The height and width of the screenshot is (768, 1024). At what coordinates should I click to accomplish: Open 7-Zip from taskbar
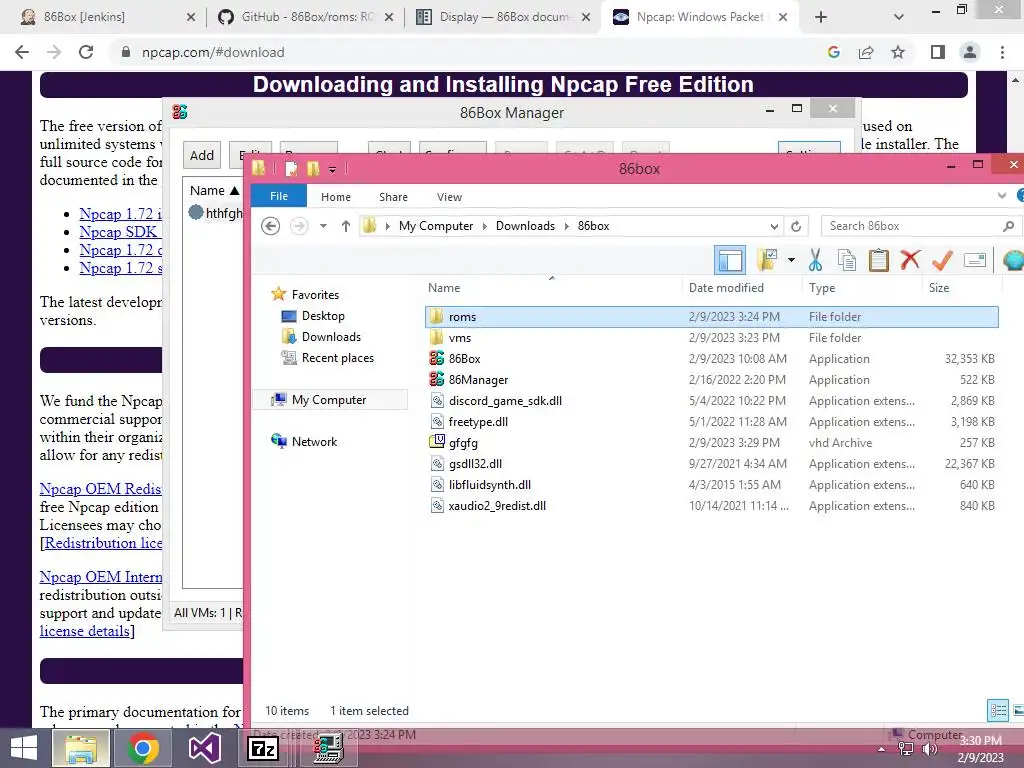[263, 748]
